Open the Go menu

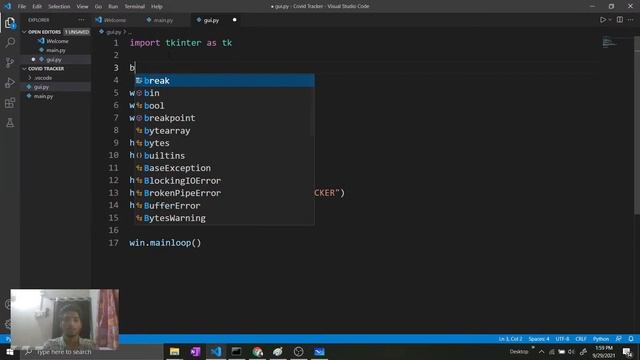click(98, 7)
